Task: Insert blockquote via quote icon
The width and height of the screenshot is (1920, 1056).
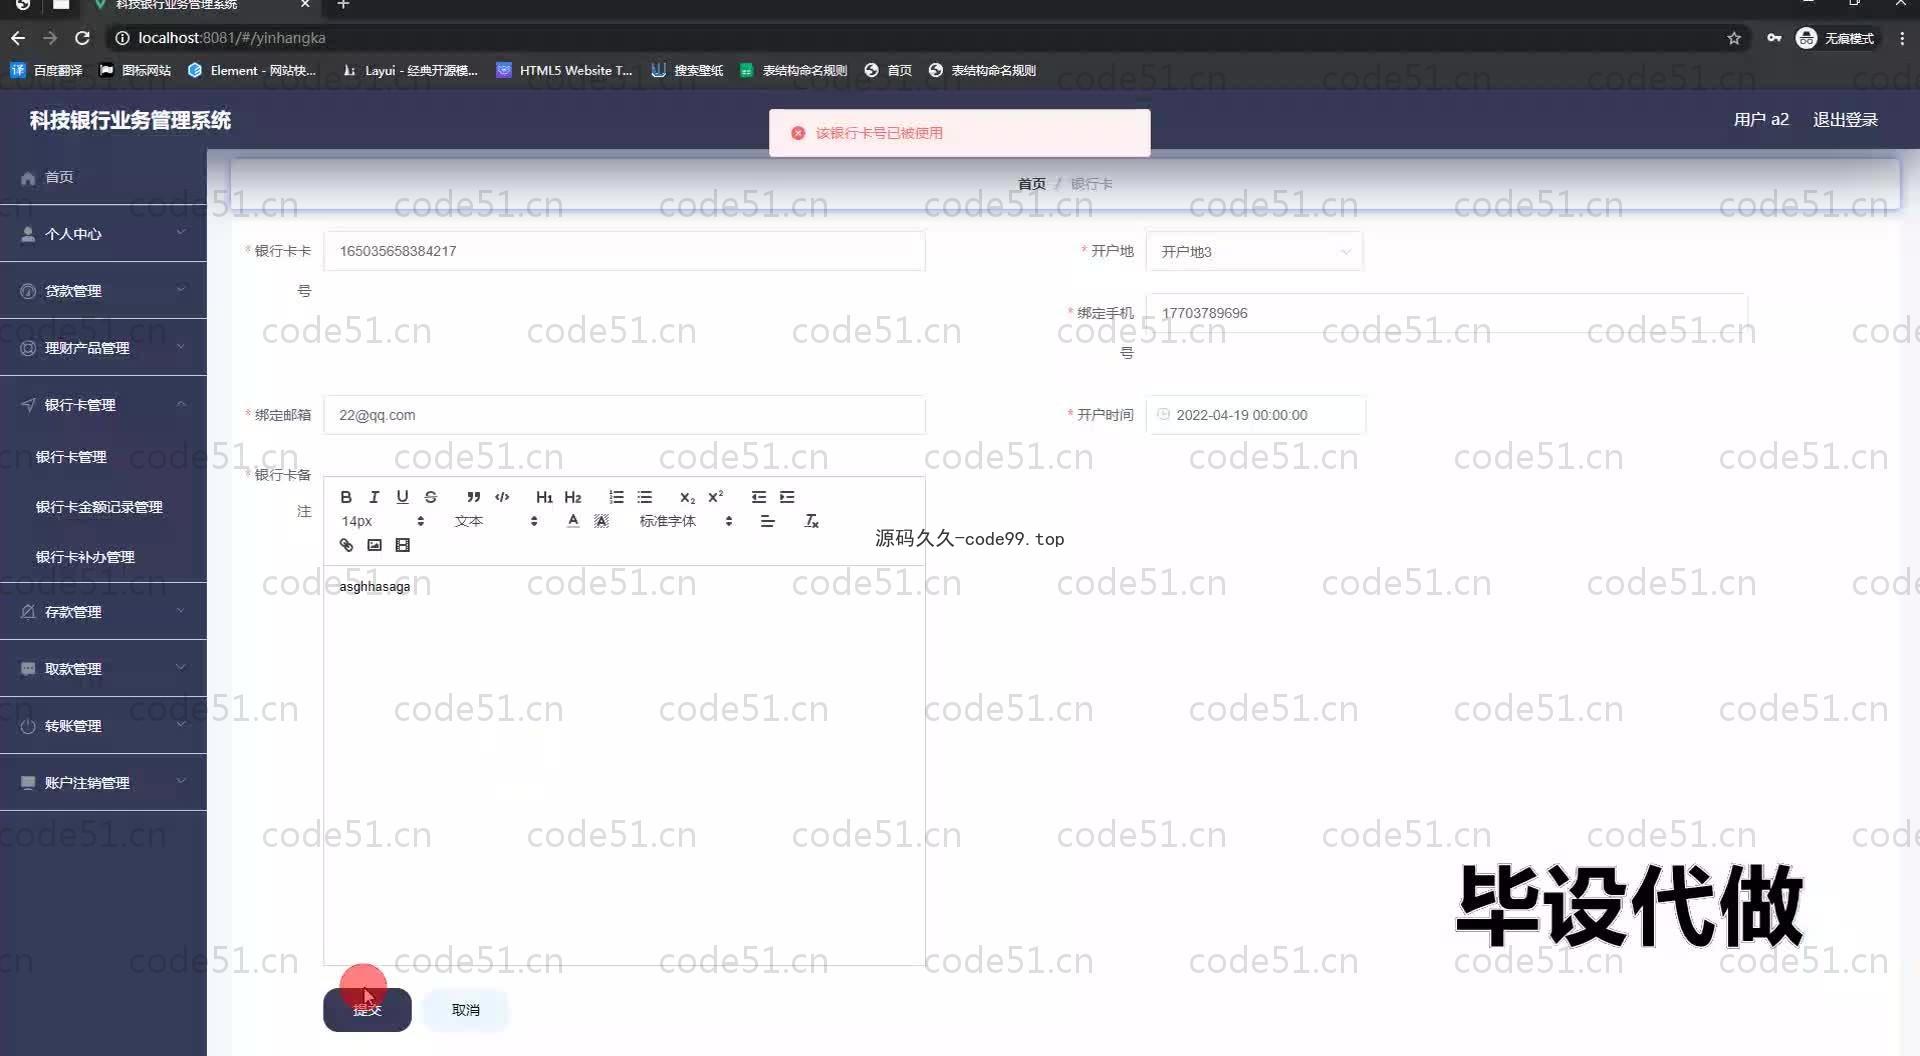Action: pos(473,497)
